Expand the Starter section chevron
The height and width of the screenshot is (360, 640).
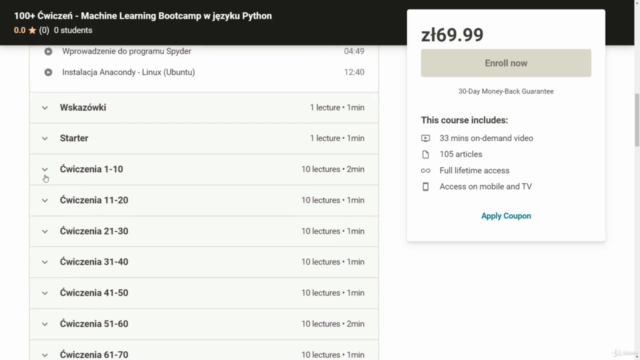[45, 138]
